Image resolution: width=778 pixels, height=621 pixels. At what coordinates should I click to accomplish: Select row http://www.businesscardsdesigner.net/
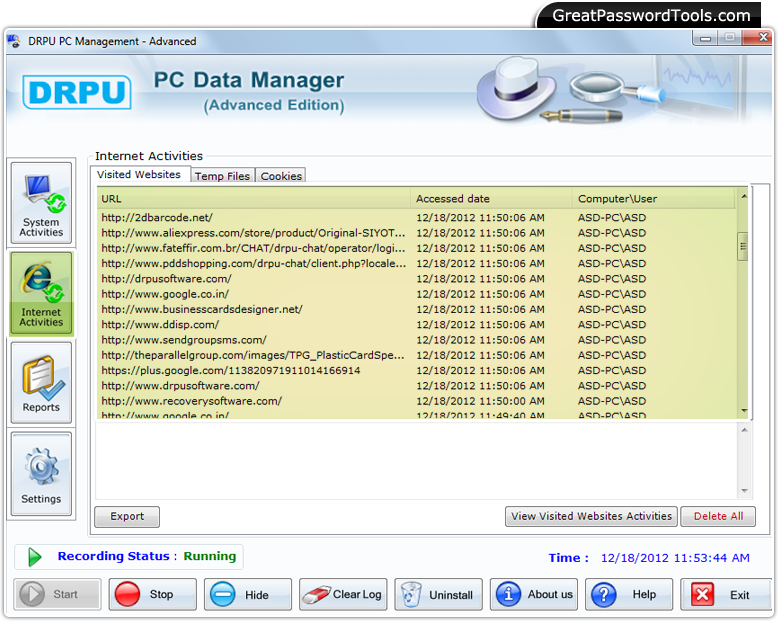click(x=417, y=310)
